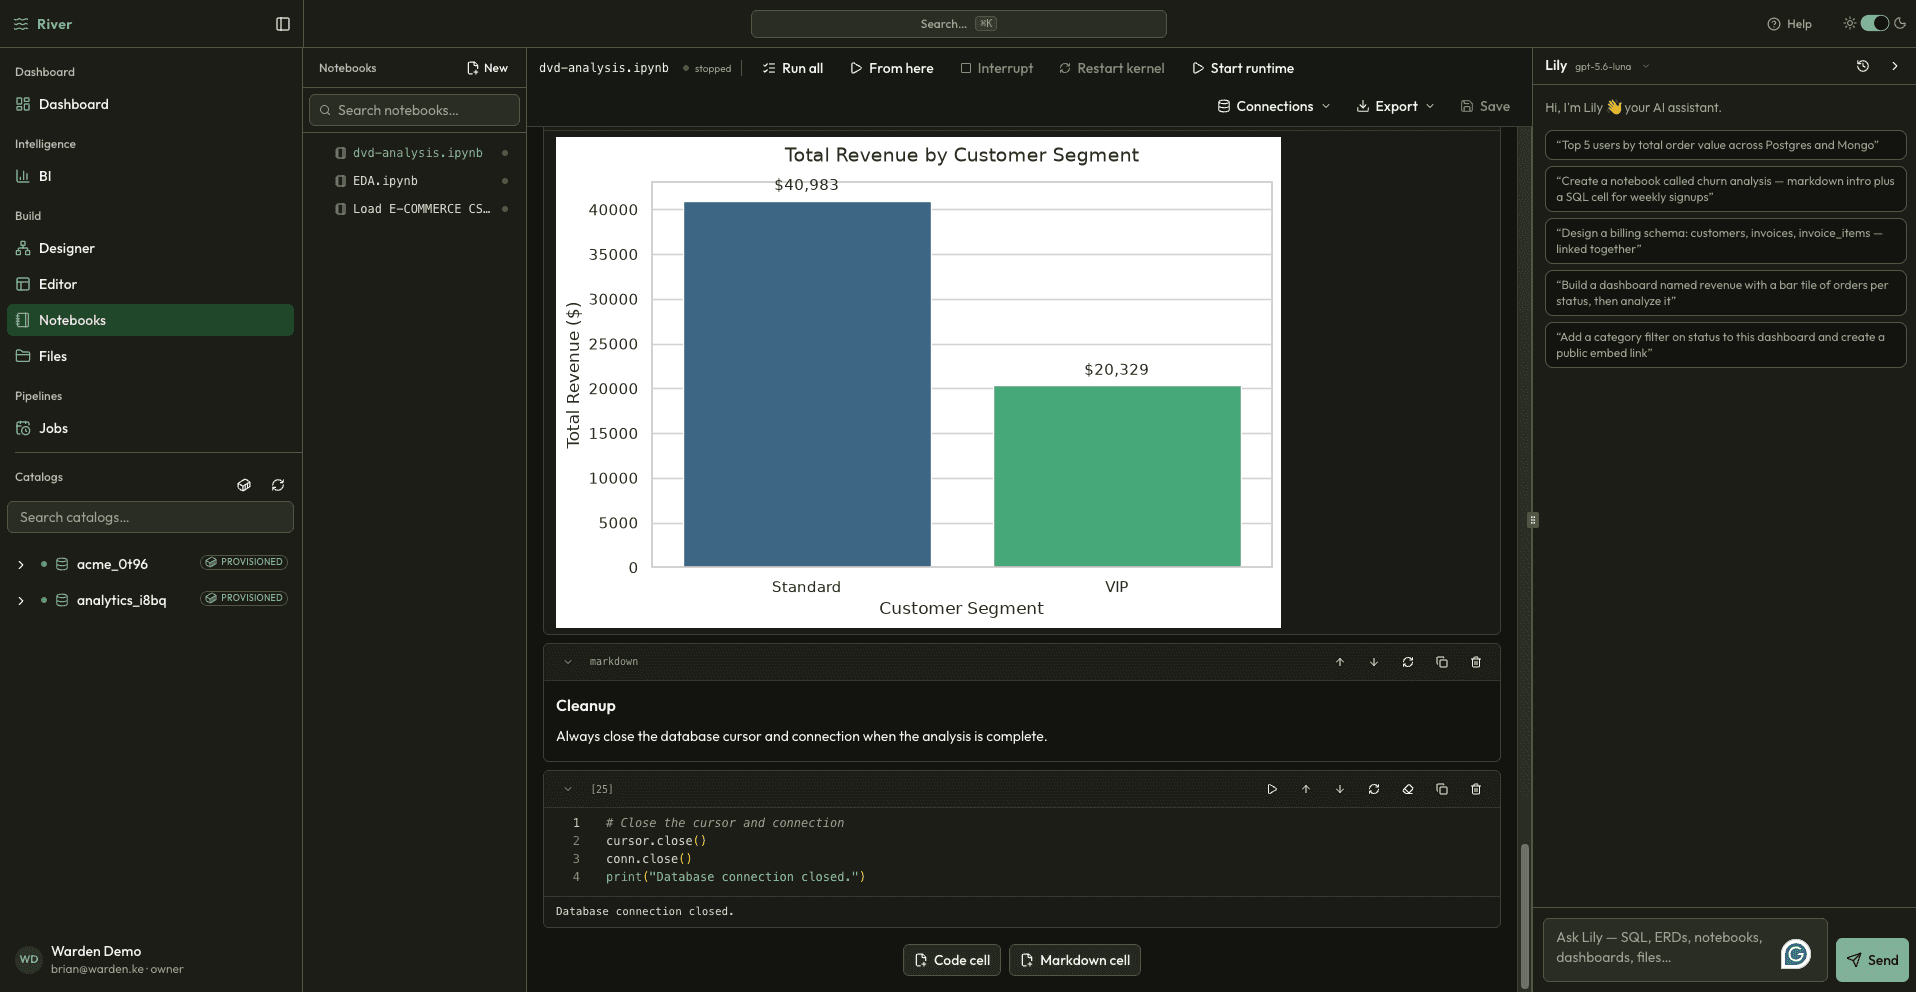Click the Lily panel resize handle
Viewport: 1916px width, 992px height.
click(1533, 520)
